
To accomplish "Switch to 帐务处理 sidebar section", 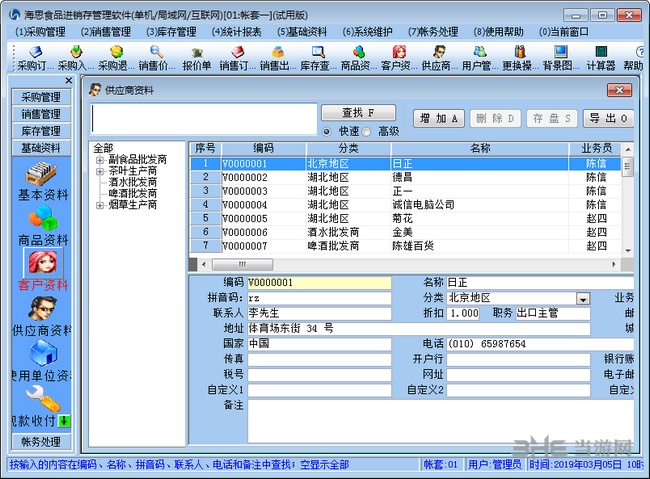I will pyautogui.click(x=41, y=442).
